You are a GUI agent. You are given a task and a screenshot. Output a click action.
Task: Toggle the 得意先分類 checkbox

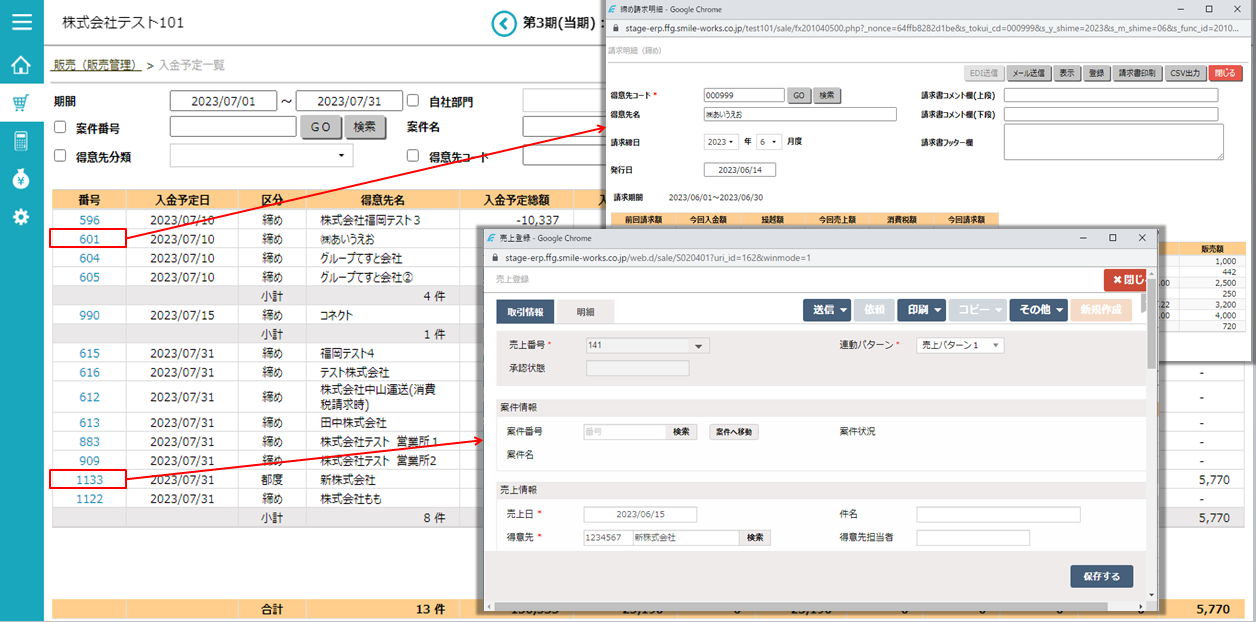click(60, 156)
